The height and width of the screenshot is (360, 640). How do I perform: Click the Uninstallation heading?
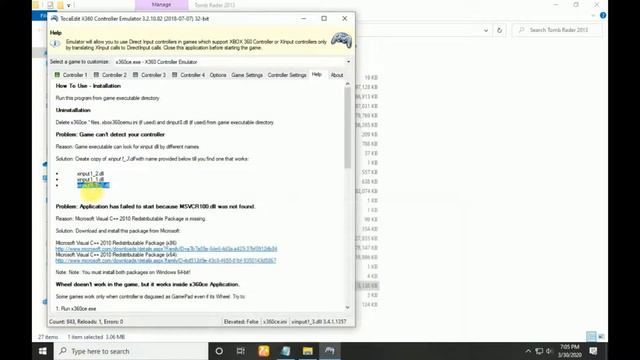[x=73, y=110]
